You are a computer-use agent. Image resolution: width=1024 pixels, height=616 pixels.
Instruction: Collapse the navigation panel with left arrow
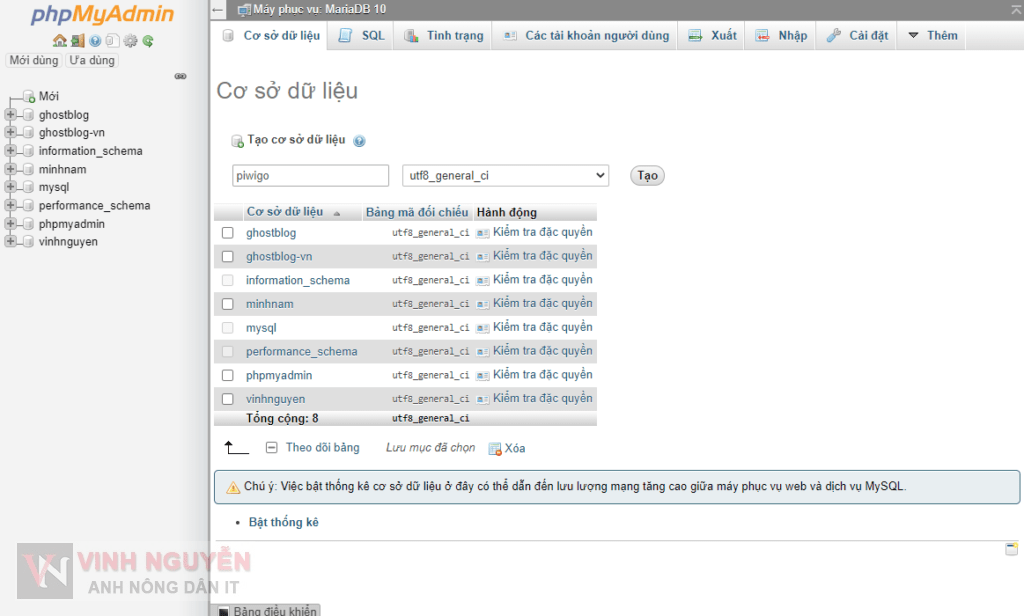(218, 10)
